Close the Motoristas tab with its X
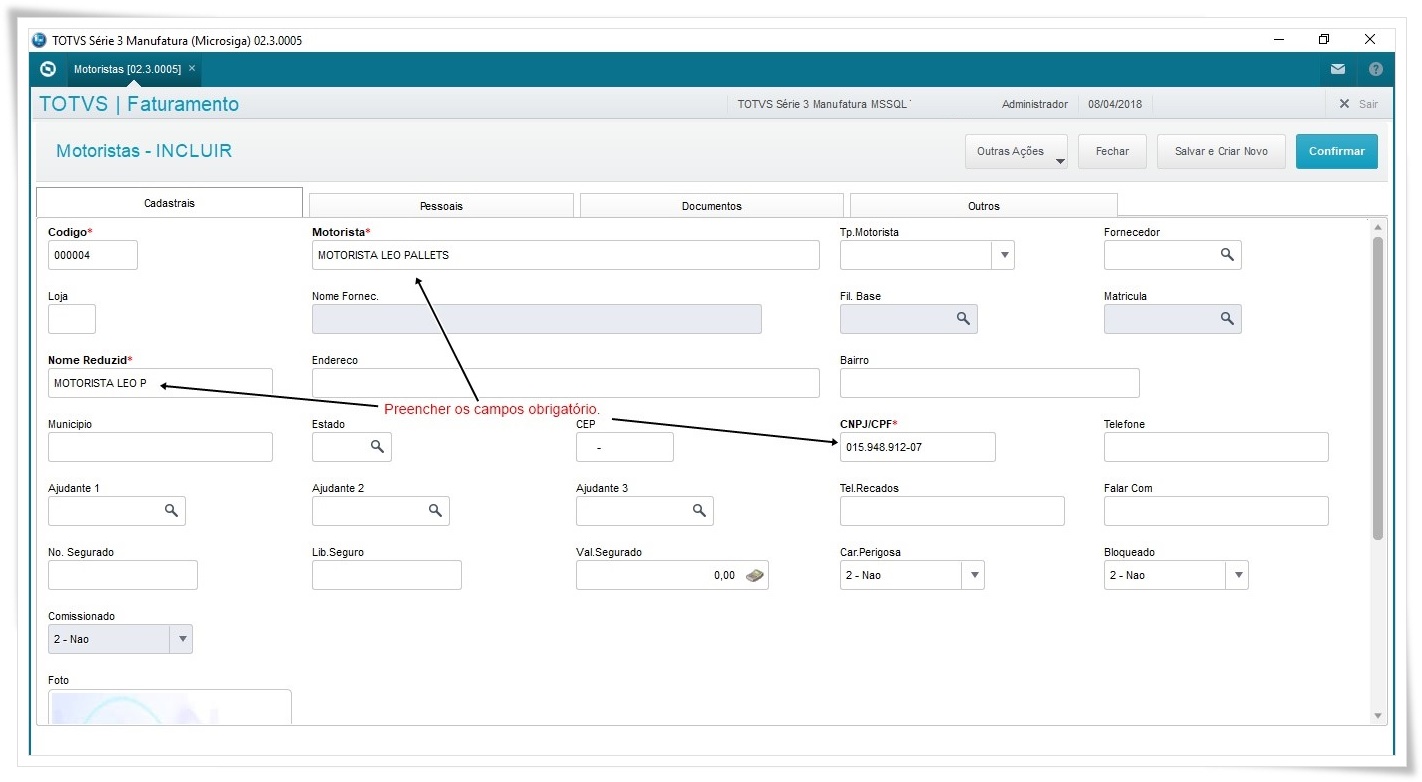 click(x=192, y=68)
